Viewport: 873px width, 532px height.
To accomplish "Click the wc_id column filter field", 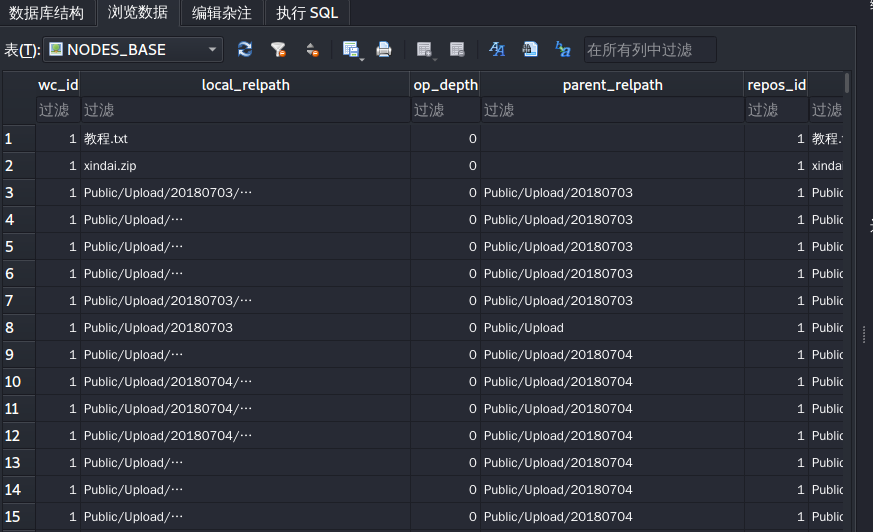I will tap(58, 110).
